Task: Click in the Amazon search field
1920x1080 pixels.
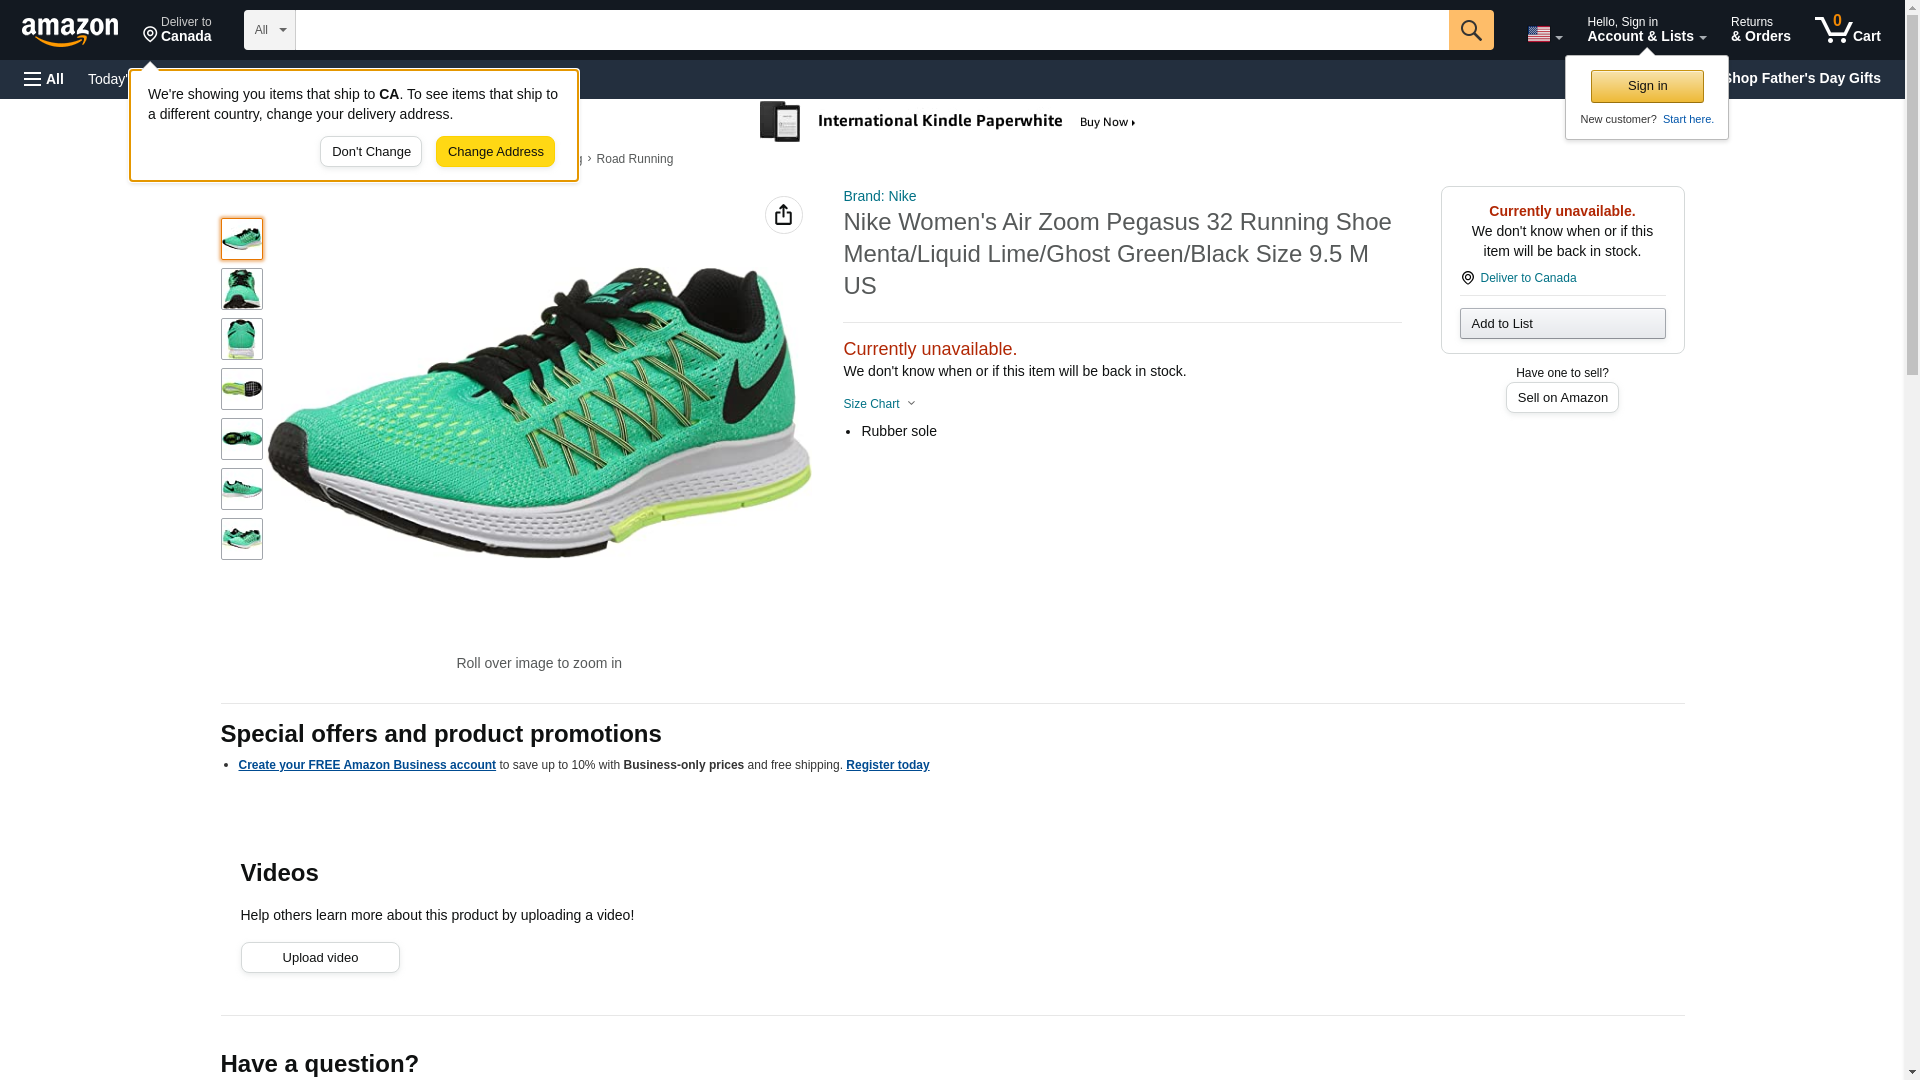Action: pos(871,30)
